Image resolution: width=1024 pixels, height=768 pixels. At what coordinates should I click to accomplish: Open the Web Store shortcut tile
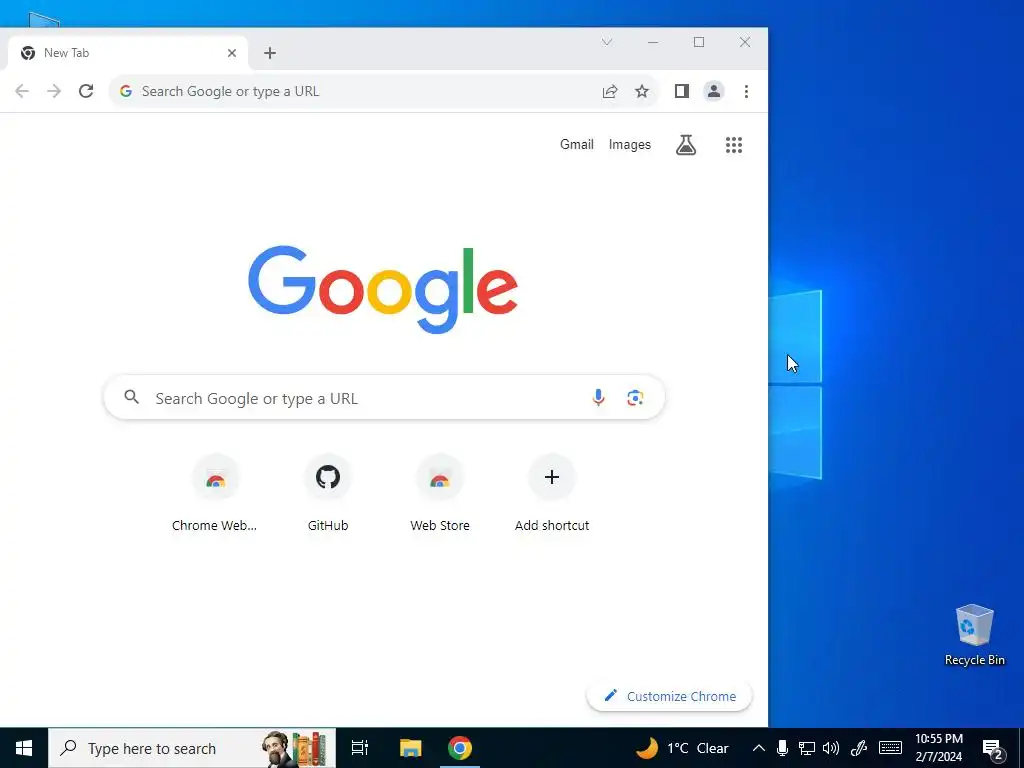coord(440,494)
